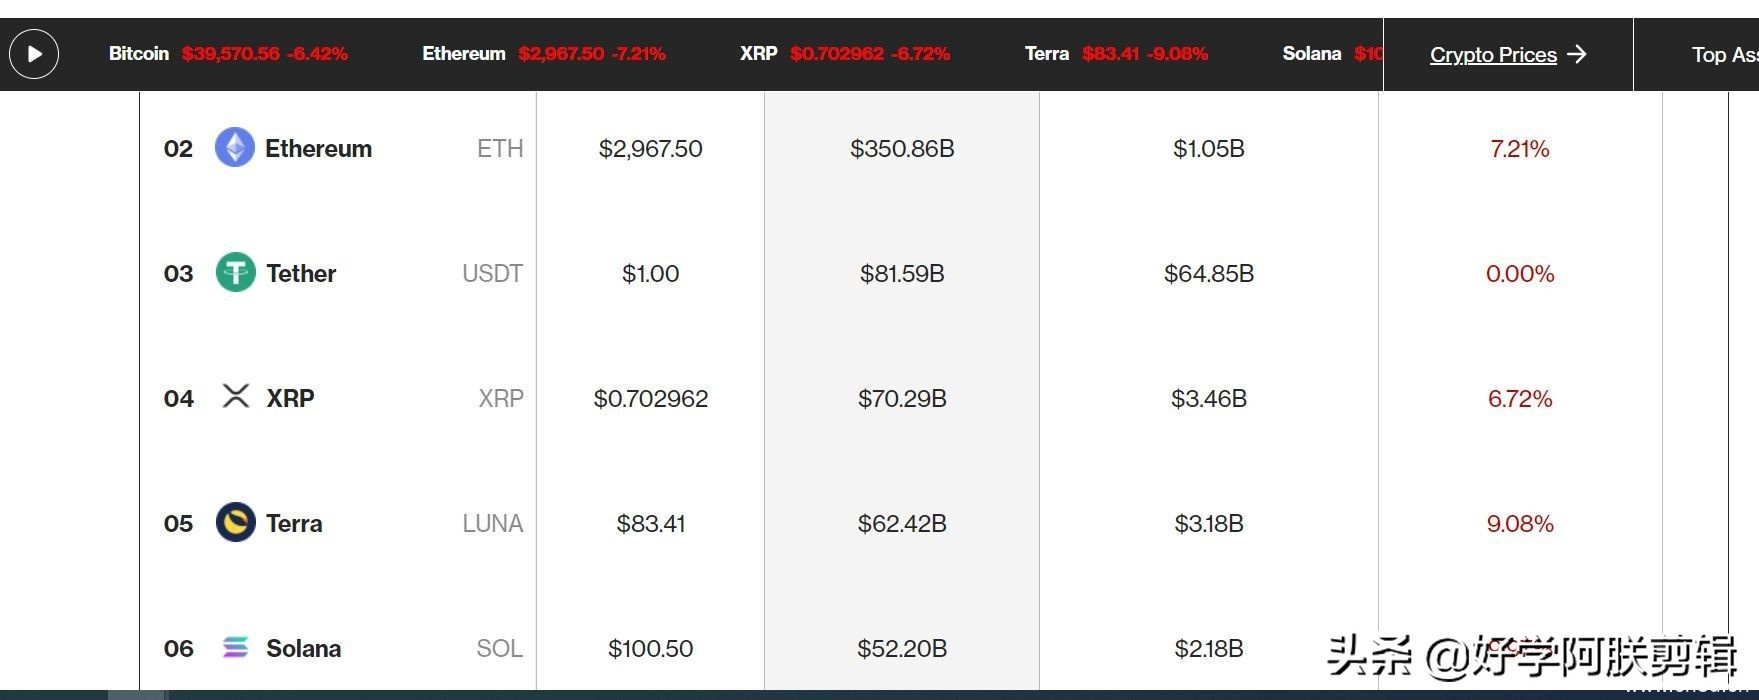This screenshot has width=1759, height=700.
Task: Click the Terra name in the table
Action: point(294,524)
